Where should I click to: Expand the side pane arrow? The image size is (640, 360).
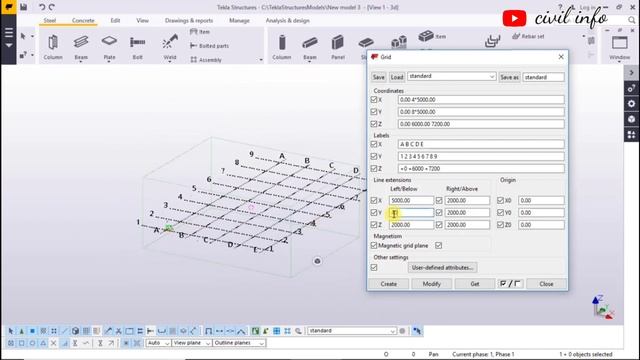(631, 73)
